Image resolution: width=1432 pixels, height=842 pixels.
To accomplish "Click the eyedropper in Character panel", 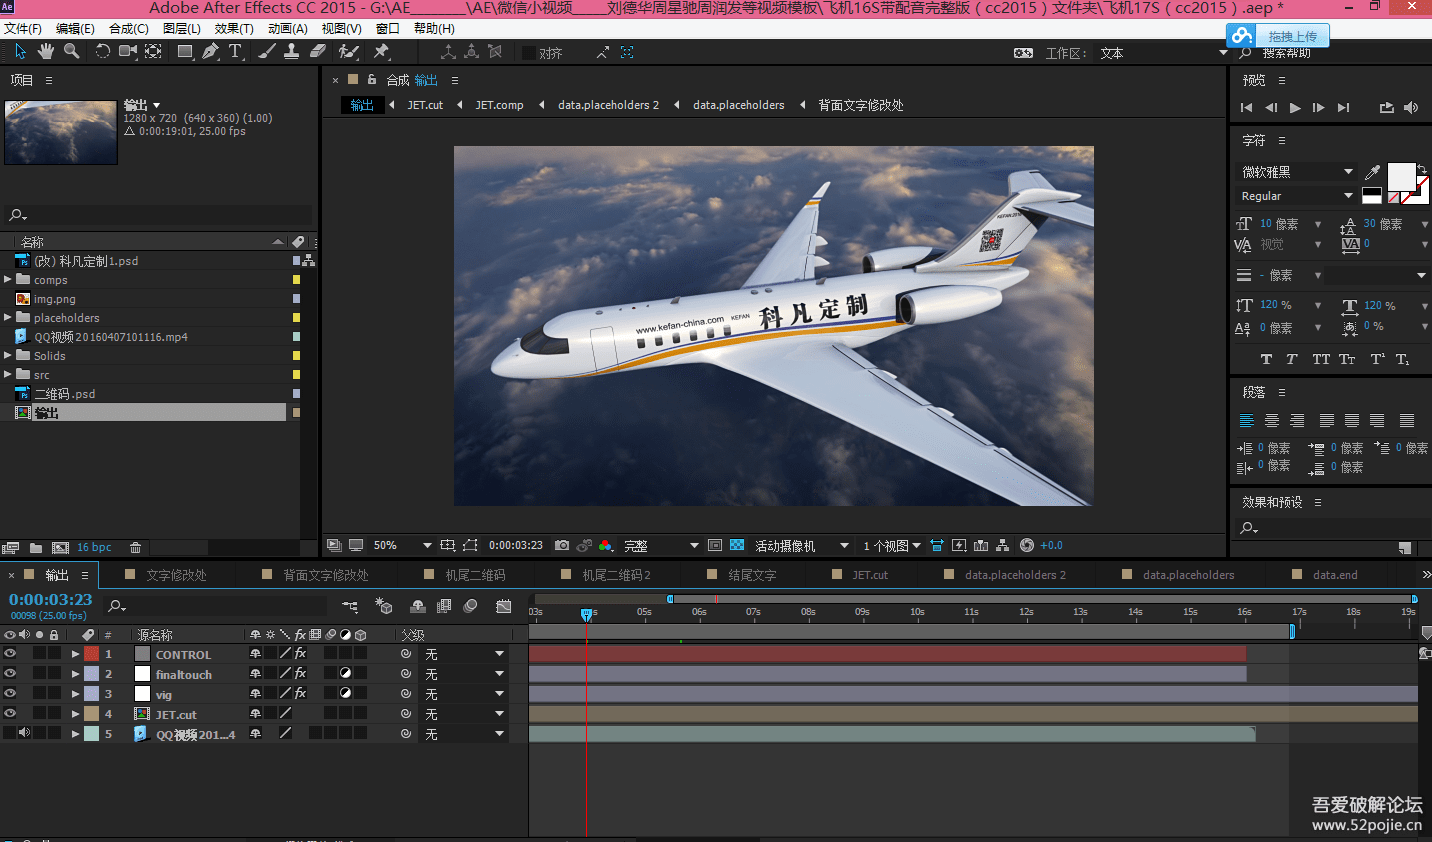I will click(x=1372, y=173).
